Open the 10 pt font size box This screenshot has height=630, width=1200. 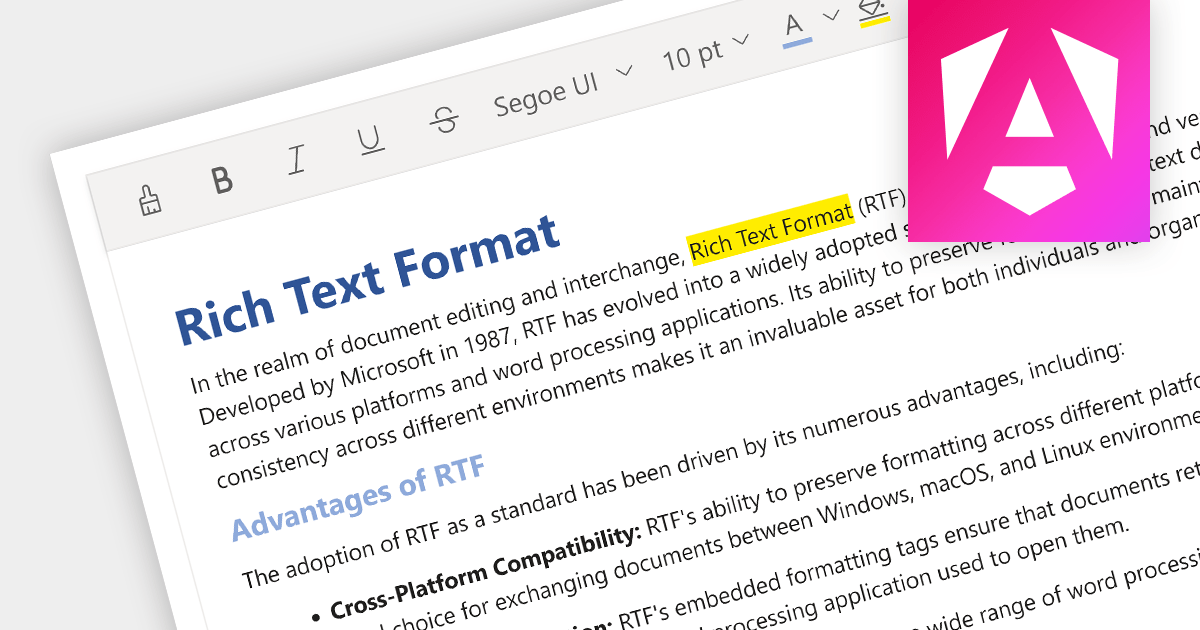click(x=692, y=56)
